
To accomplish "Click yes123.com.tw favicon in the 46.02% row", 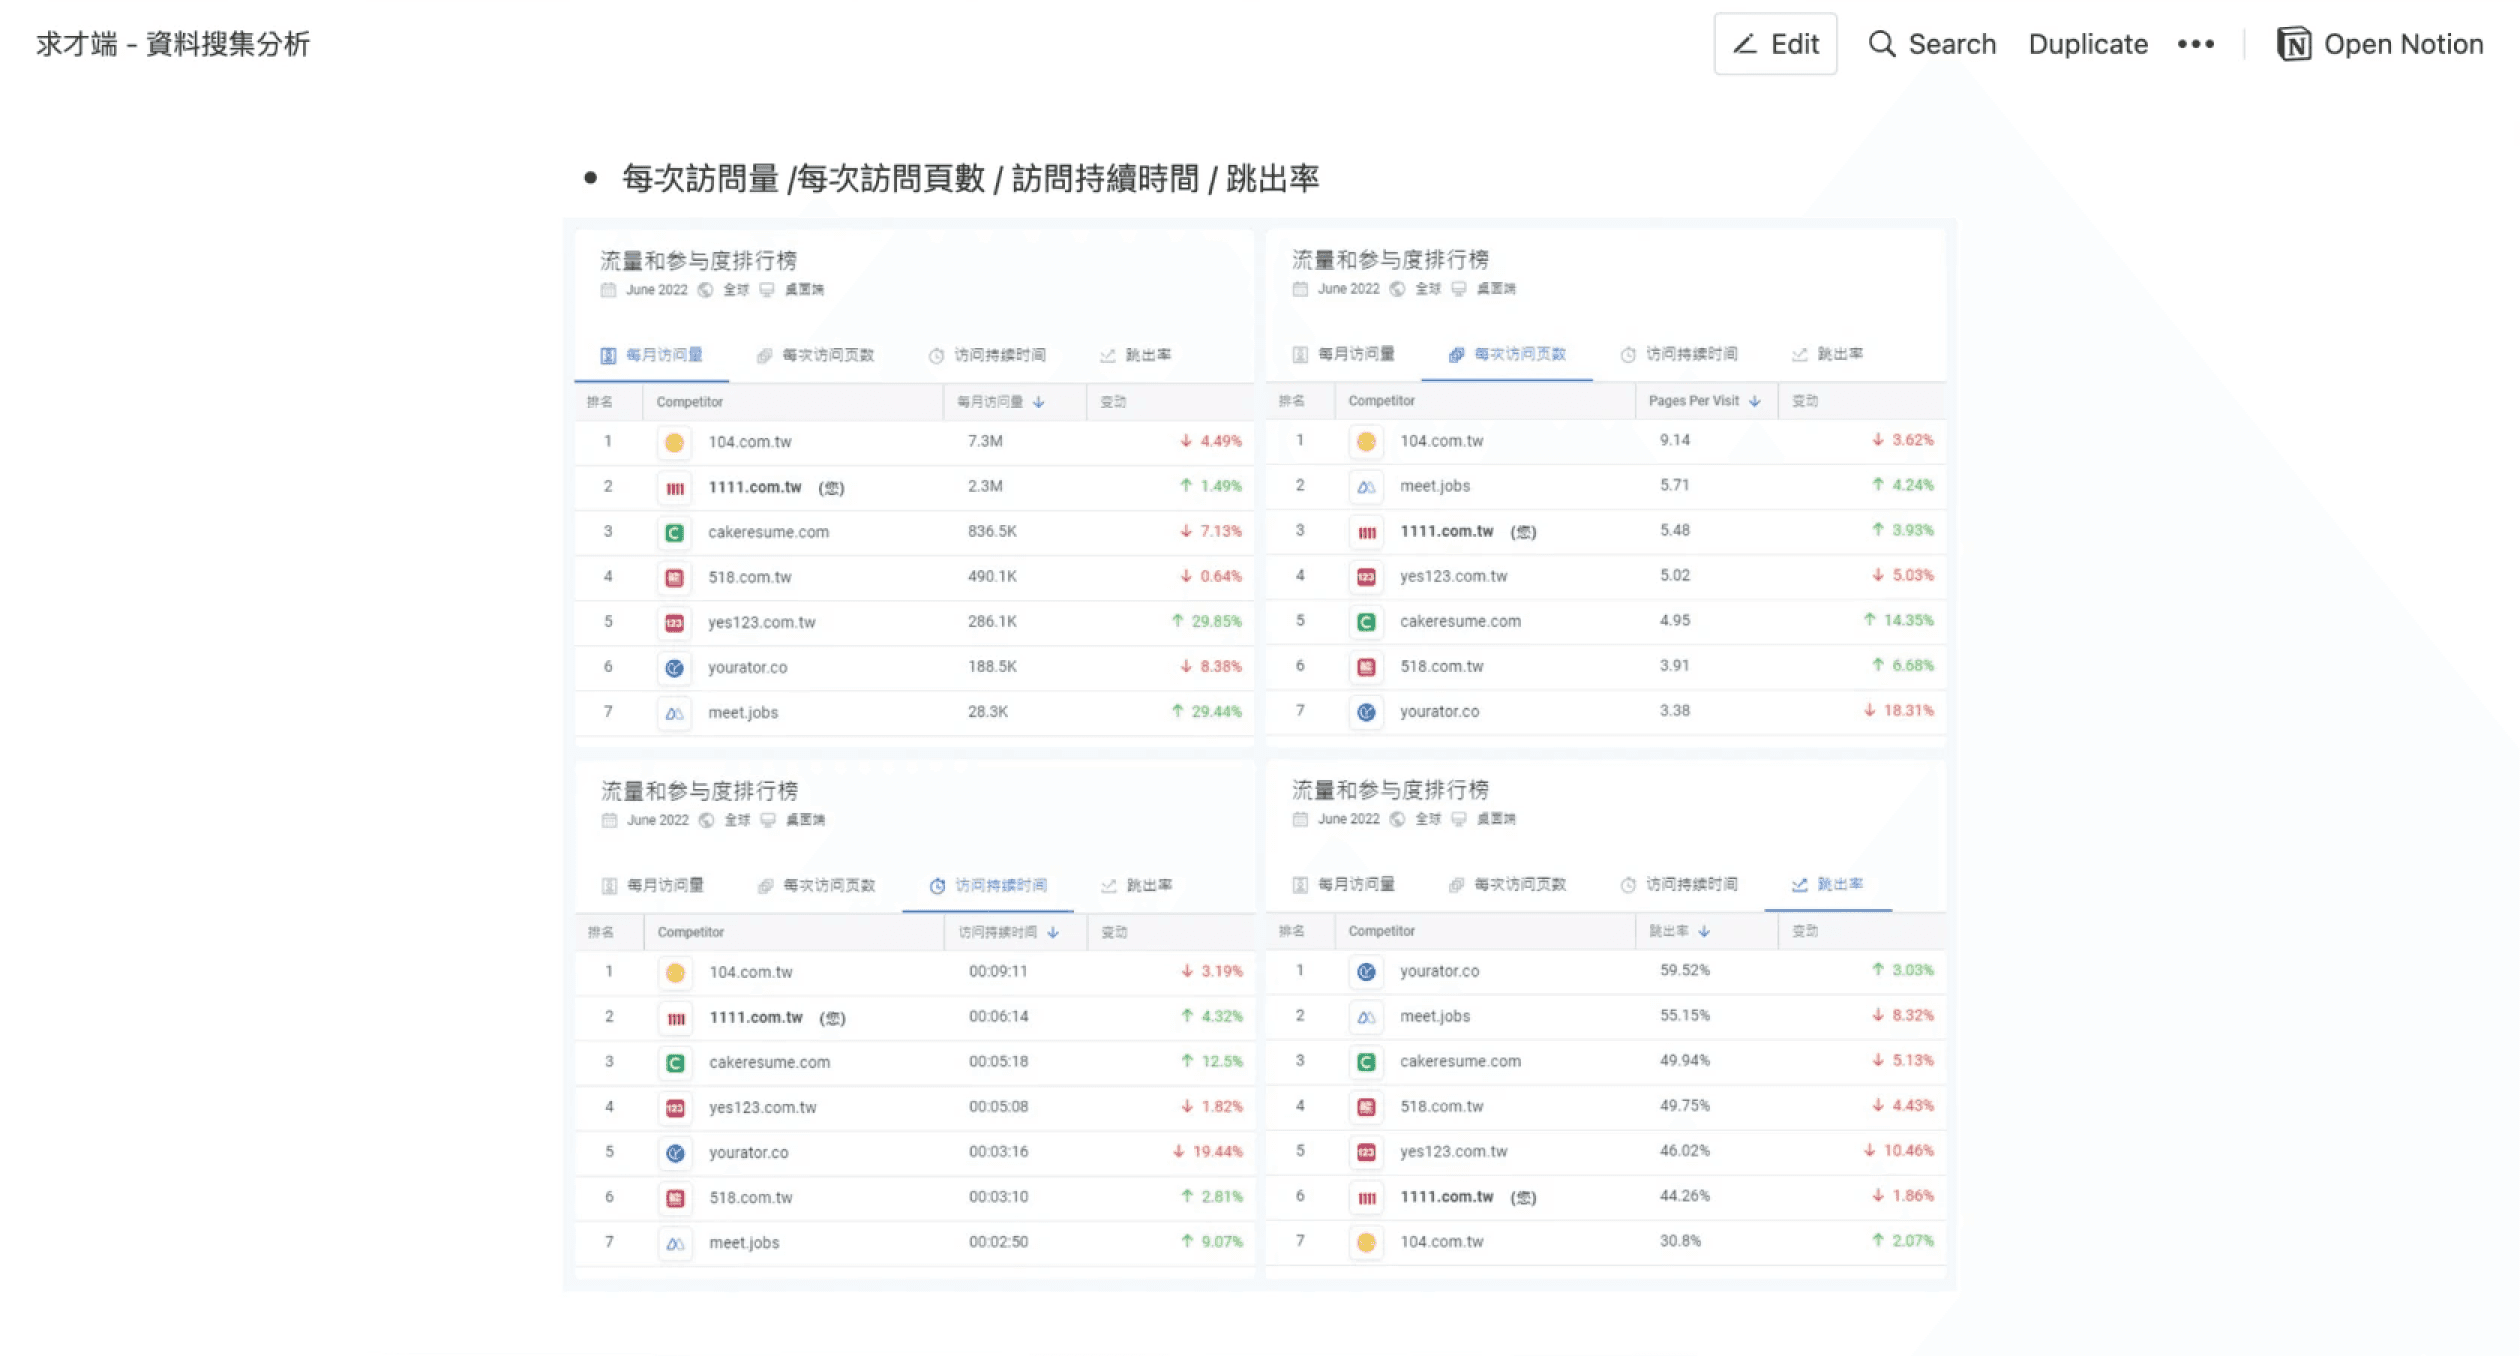I will coord(1366,1152).
